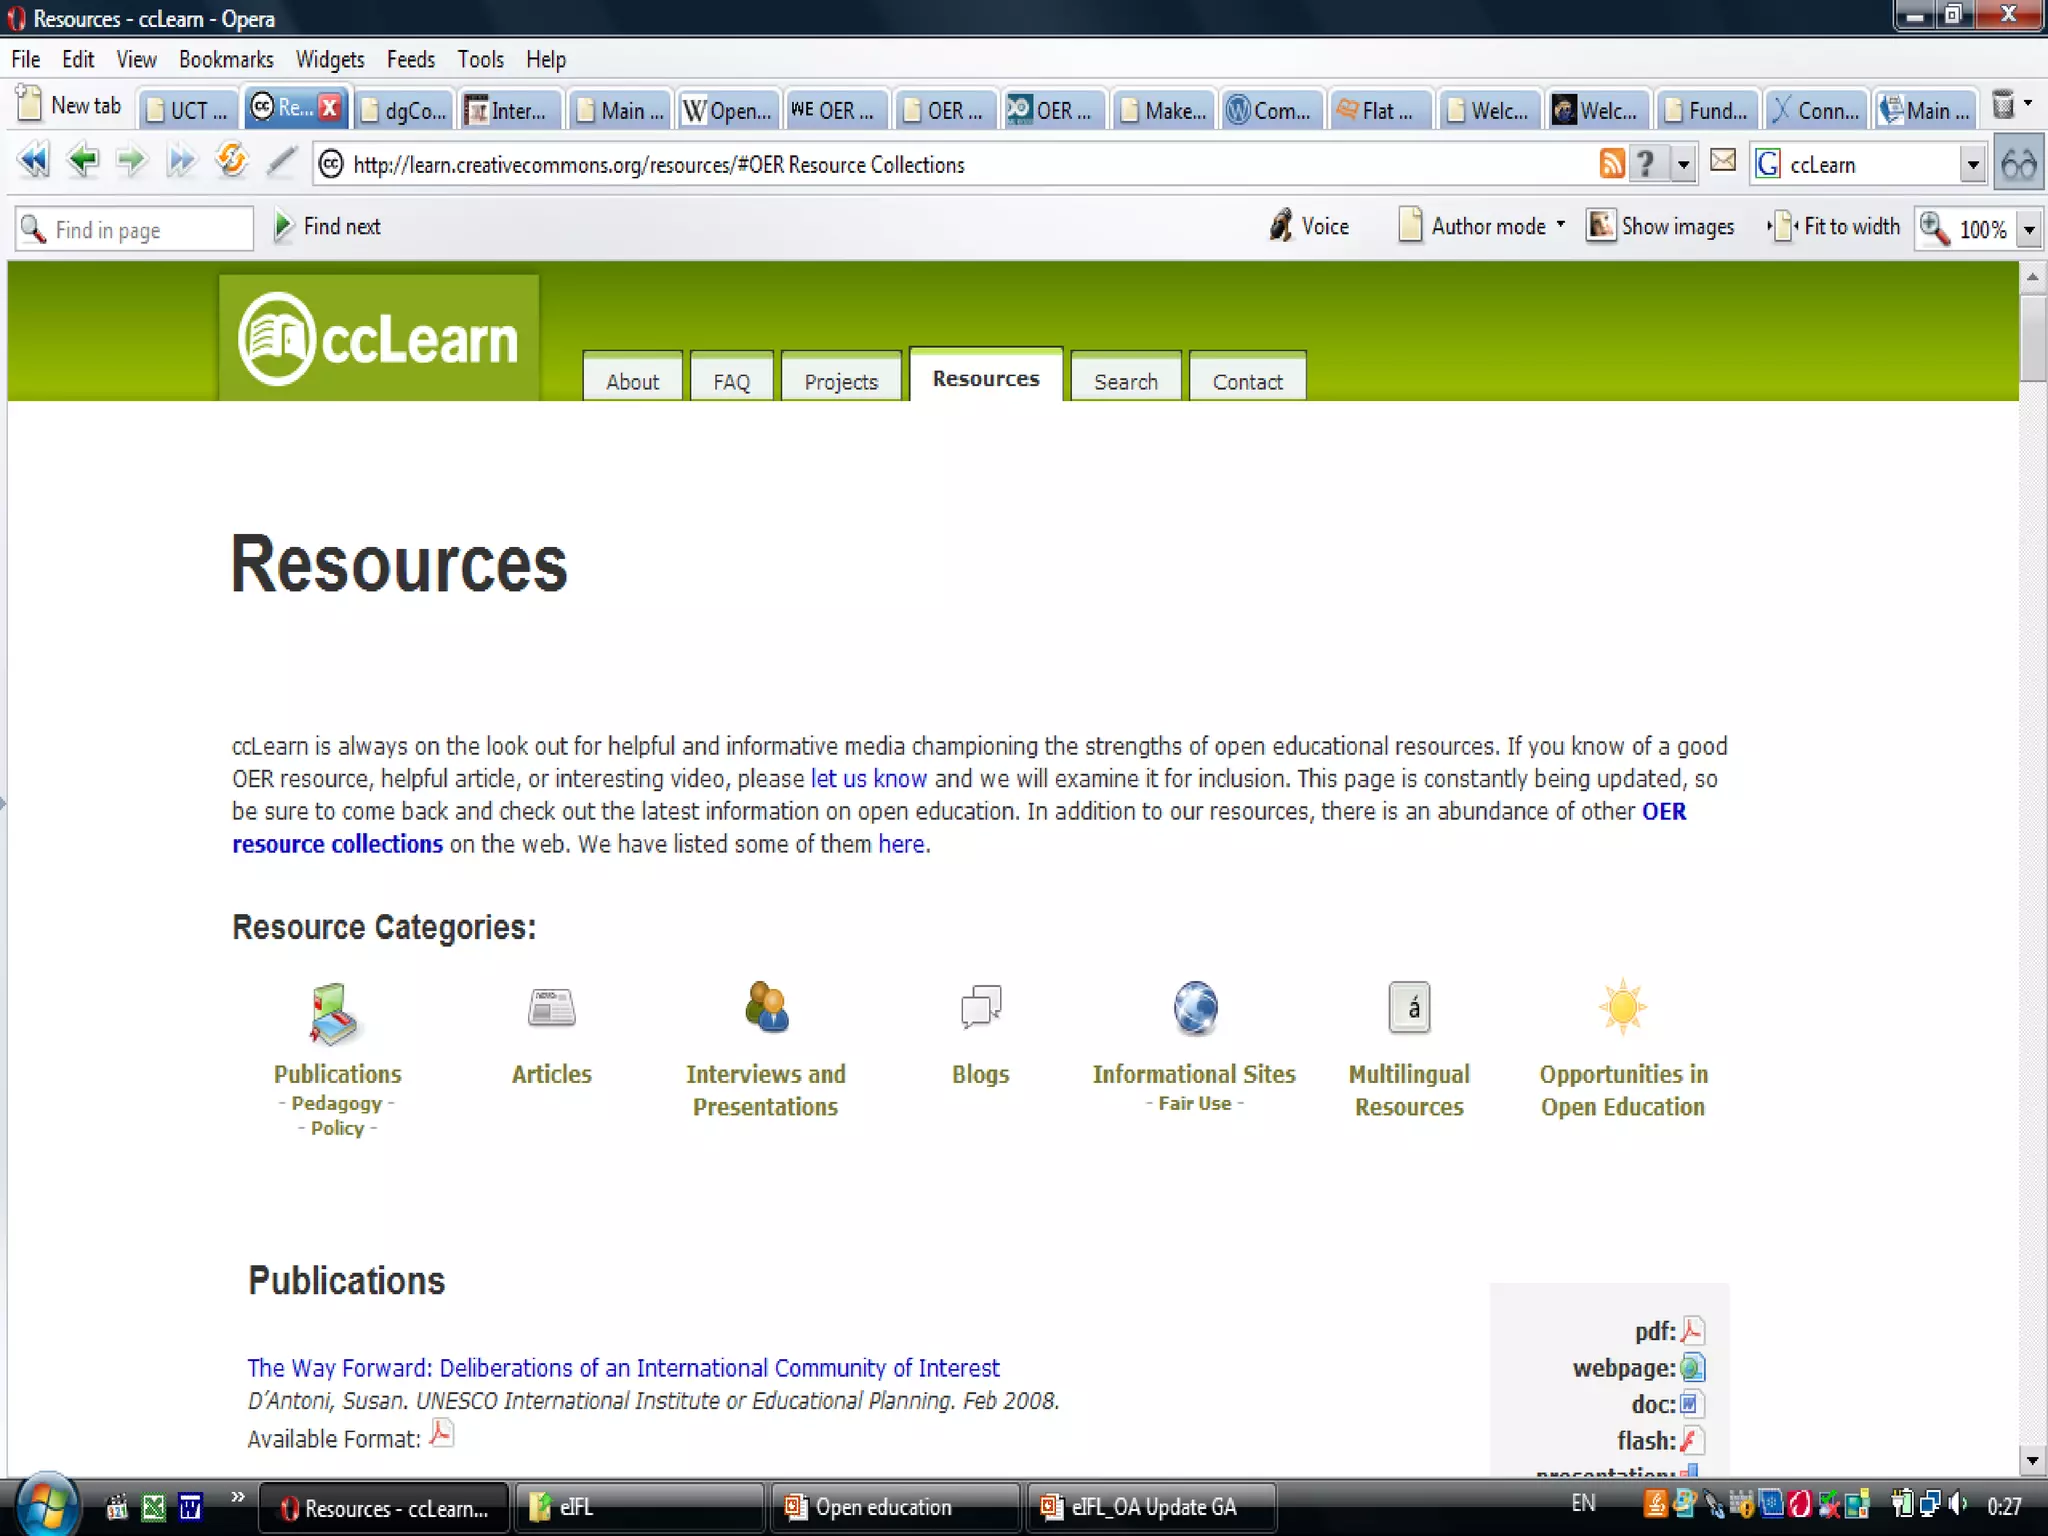Expand the zoom 100% dropdown

point(2029,230)
